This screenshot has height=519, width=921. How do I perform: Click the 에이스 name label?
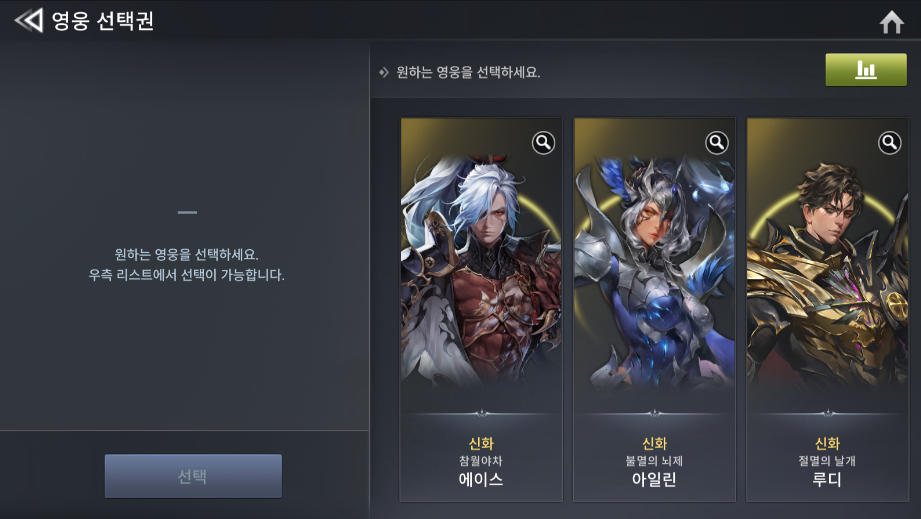coord(481,480)
